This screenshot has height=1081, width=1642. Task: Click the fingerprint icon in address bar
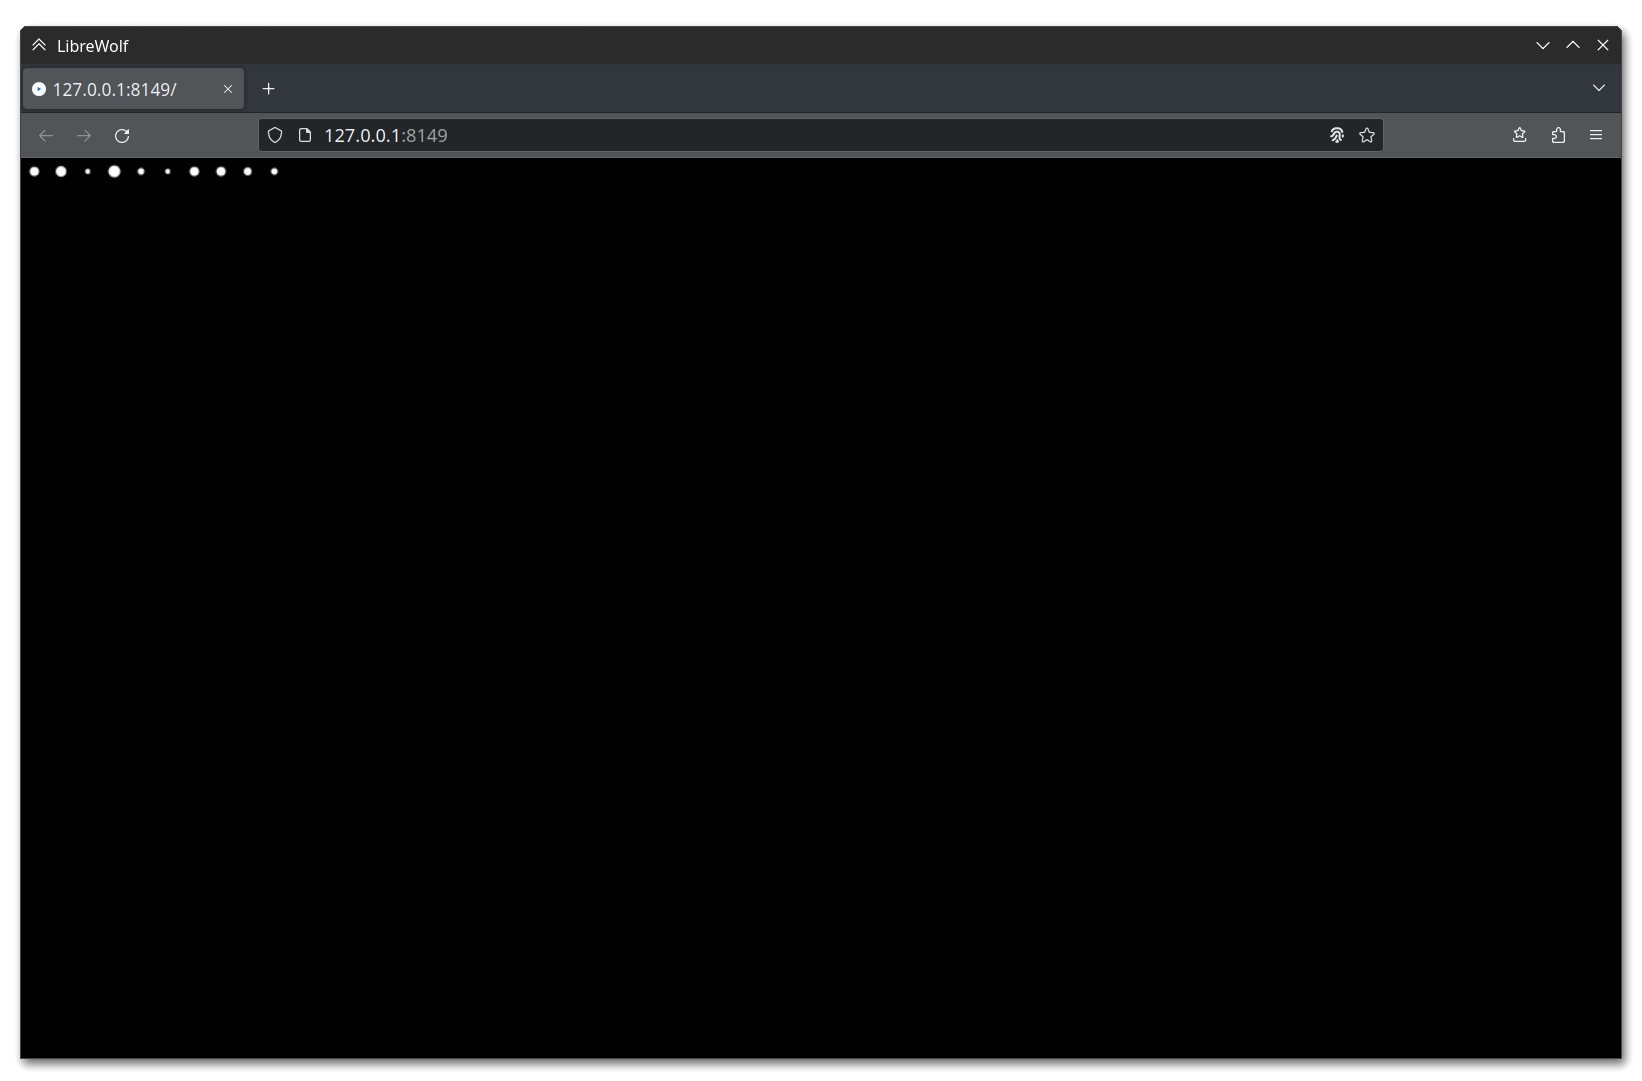tap(1336, 136)
